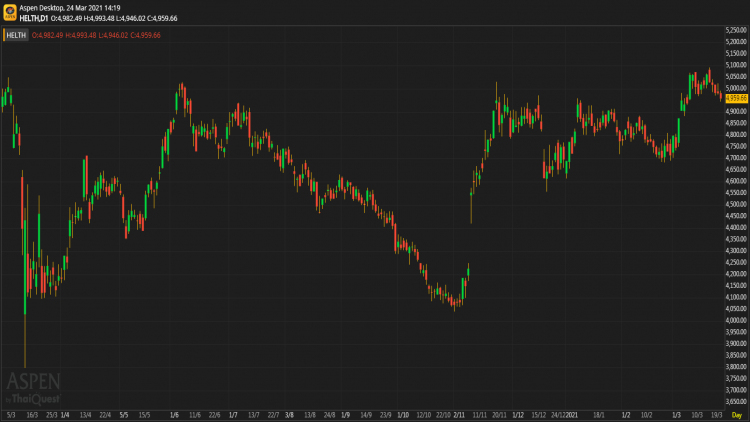Click the 4,650.00 price axis label
750x422 pixels.
736,169
